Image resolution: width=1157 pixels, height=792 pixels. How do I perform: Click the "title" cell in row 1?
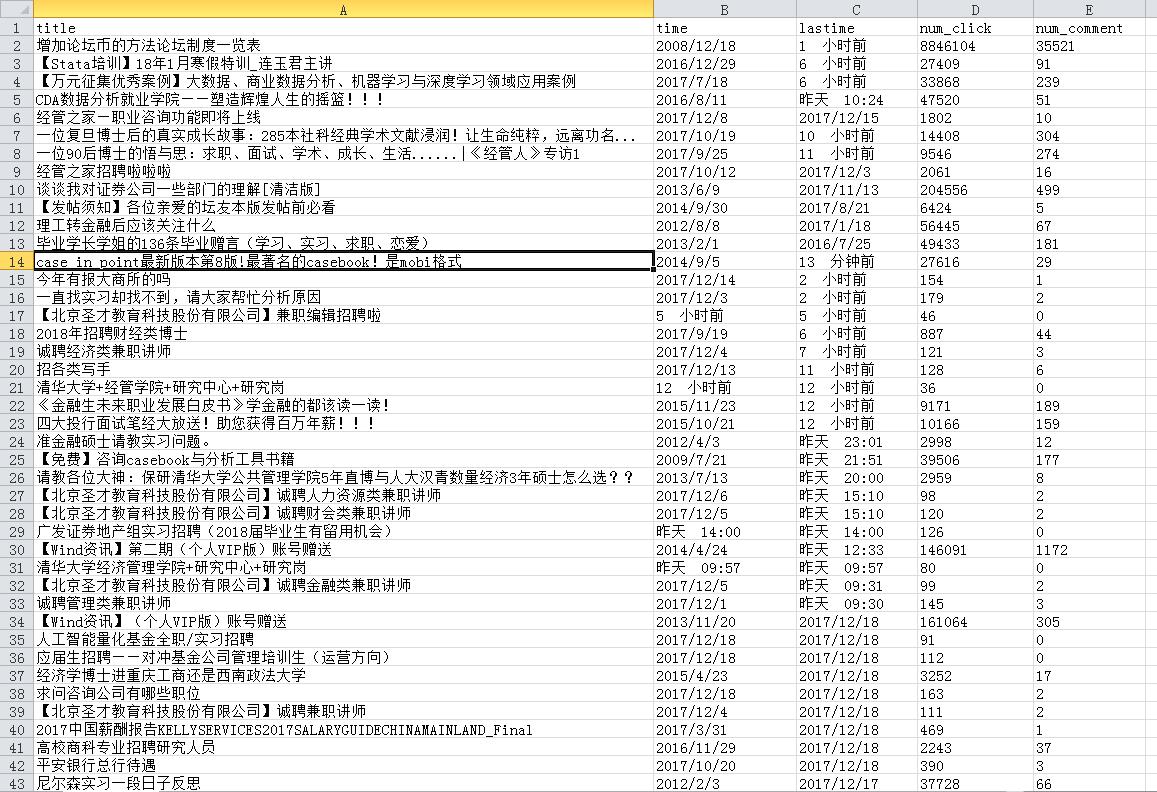click(x=343, y=28)
